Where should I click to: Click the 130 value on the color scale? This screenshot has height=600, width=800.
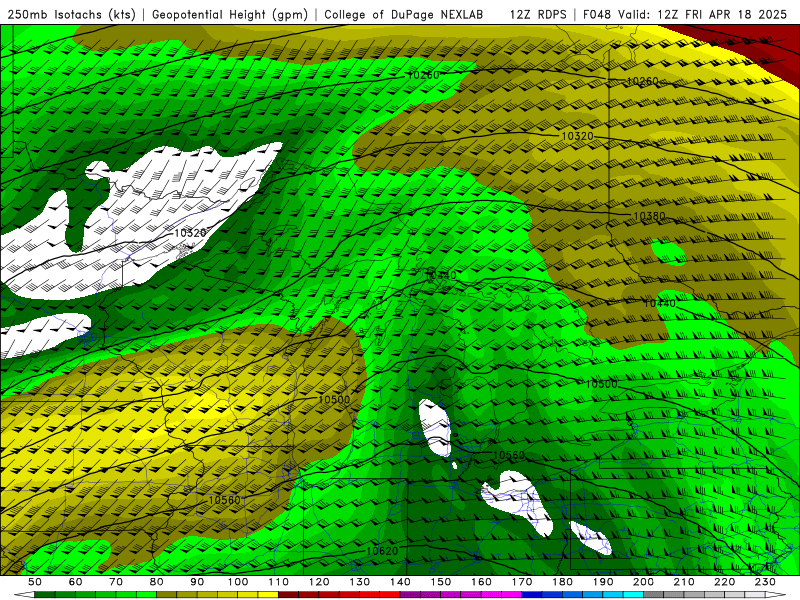(x=360, y=582)
